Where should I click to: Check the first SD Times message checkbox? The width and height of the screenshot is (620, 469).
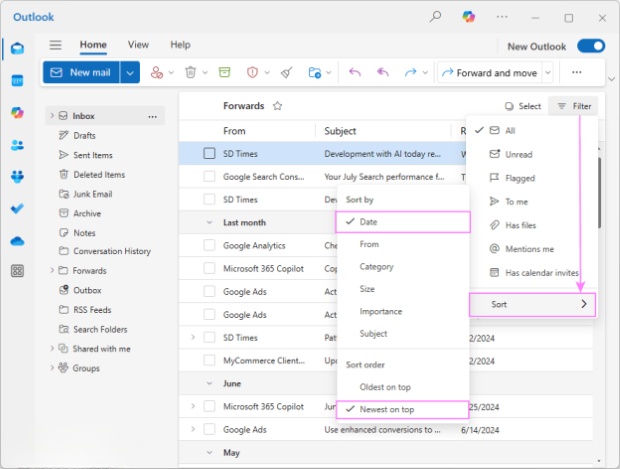tap(209, 153)
